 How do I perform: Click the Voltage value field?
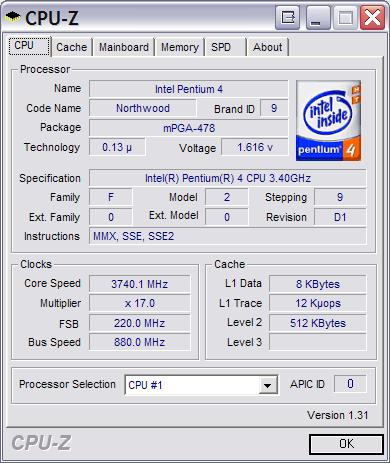[x=255, y=147]
